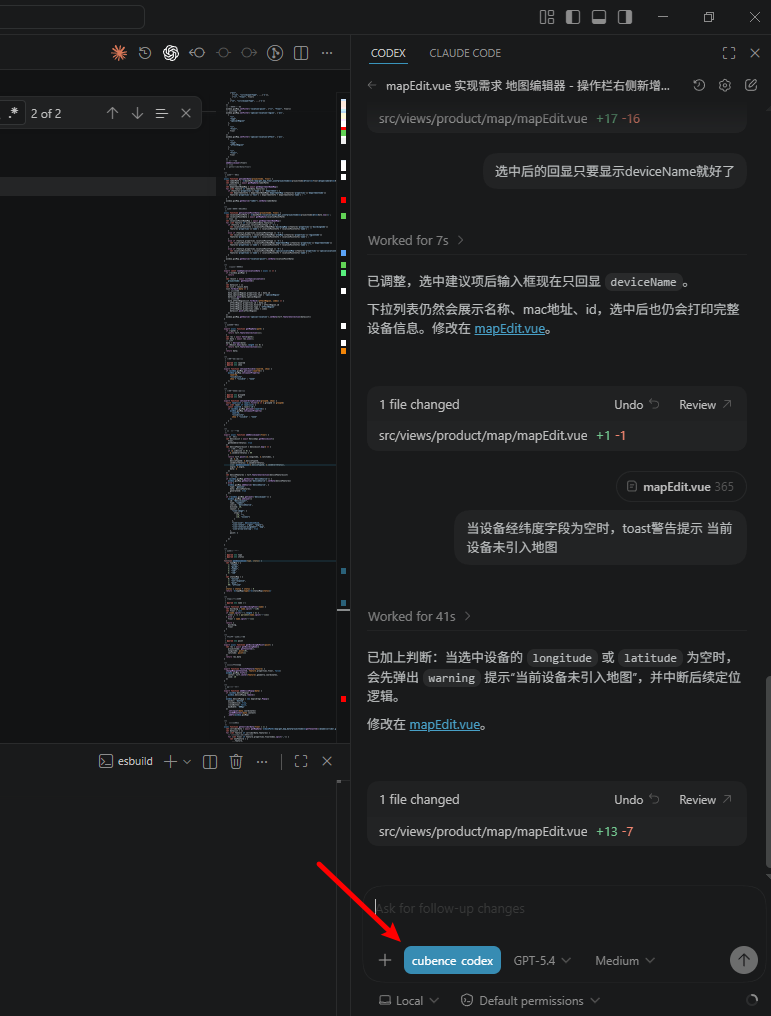Open the git graph circular icon
This screenshot has width=771, height=1016.
coord(275,53)
